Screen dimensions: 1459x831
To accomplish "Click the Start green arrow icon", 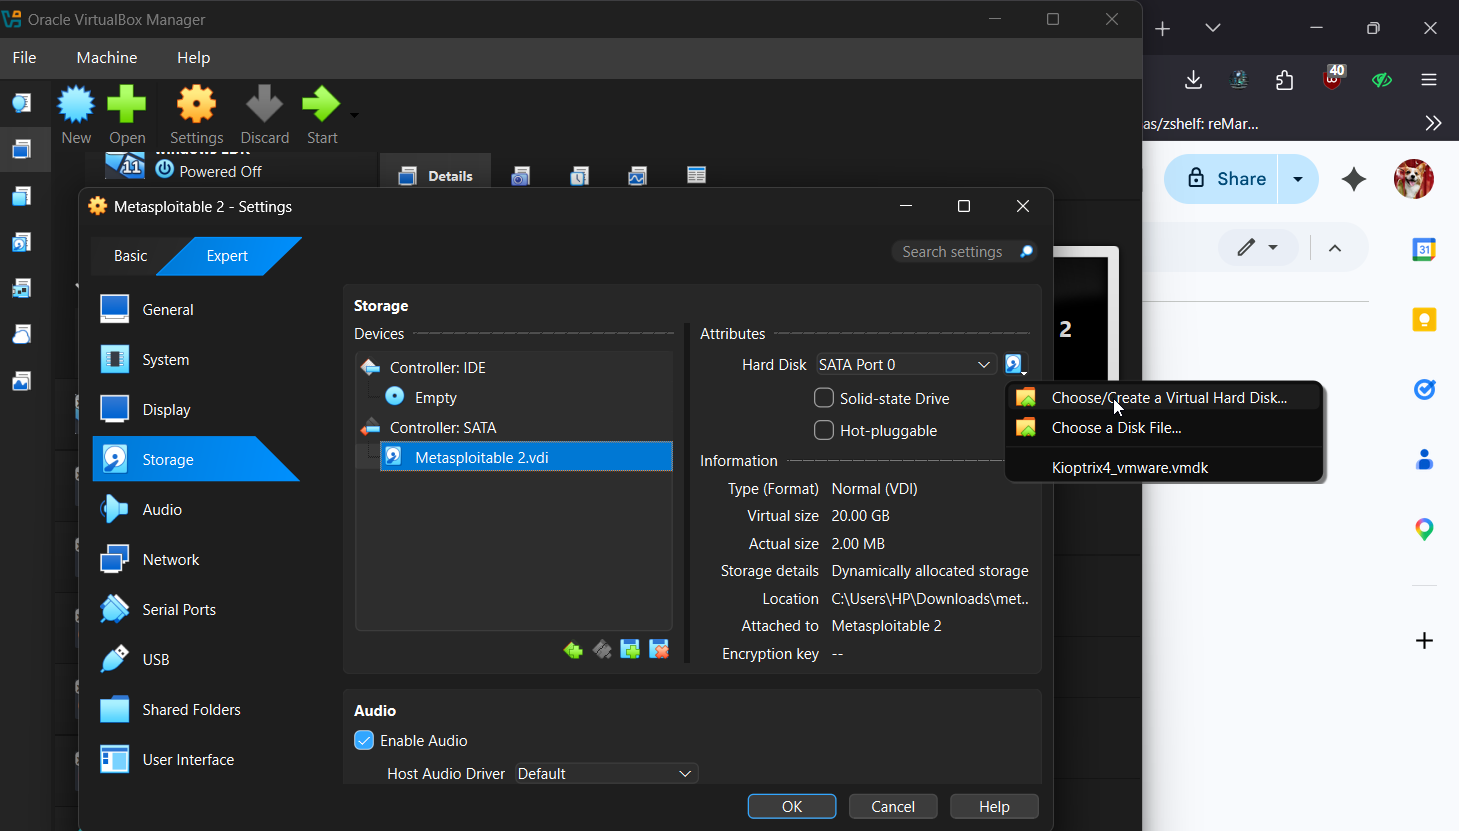I will (x=321, y=105).
